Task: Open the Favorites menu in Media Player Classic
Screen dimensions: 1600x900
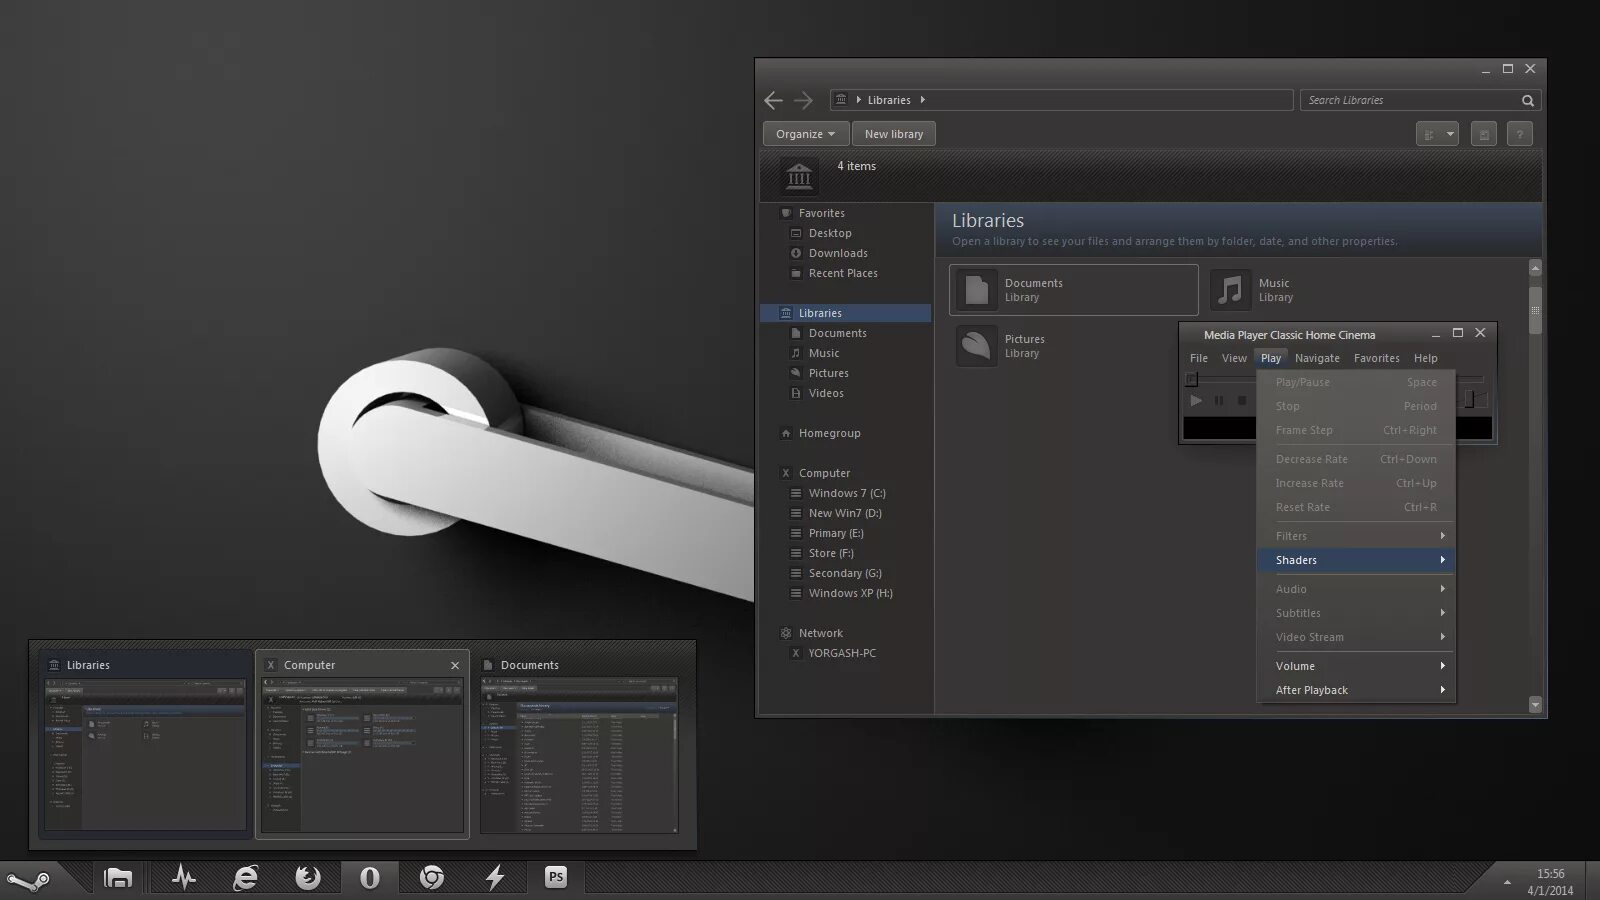Action: click(1377, 358)
